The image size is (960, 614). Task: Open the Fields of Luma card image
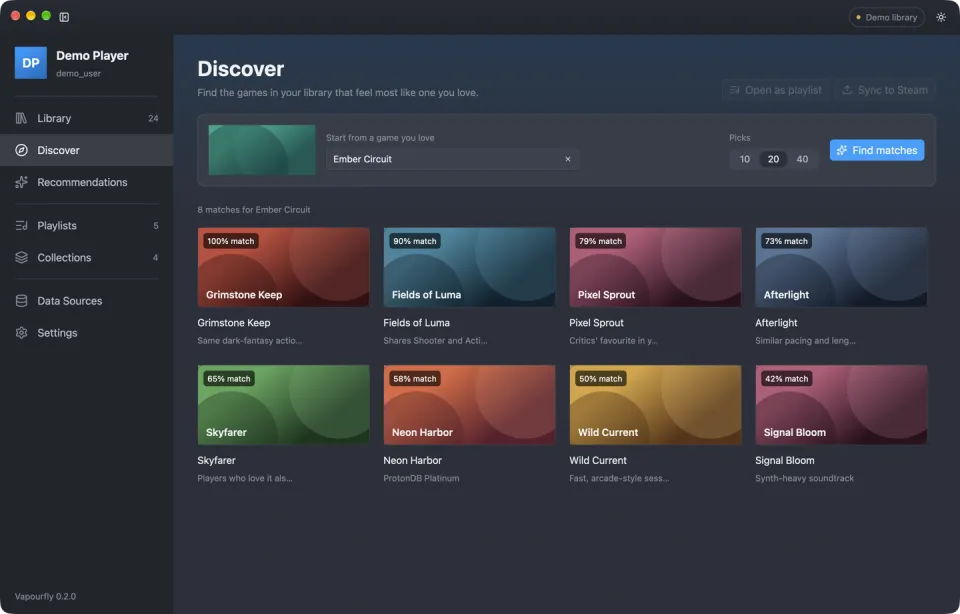(469, 267)
